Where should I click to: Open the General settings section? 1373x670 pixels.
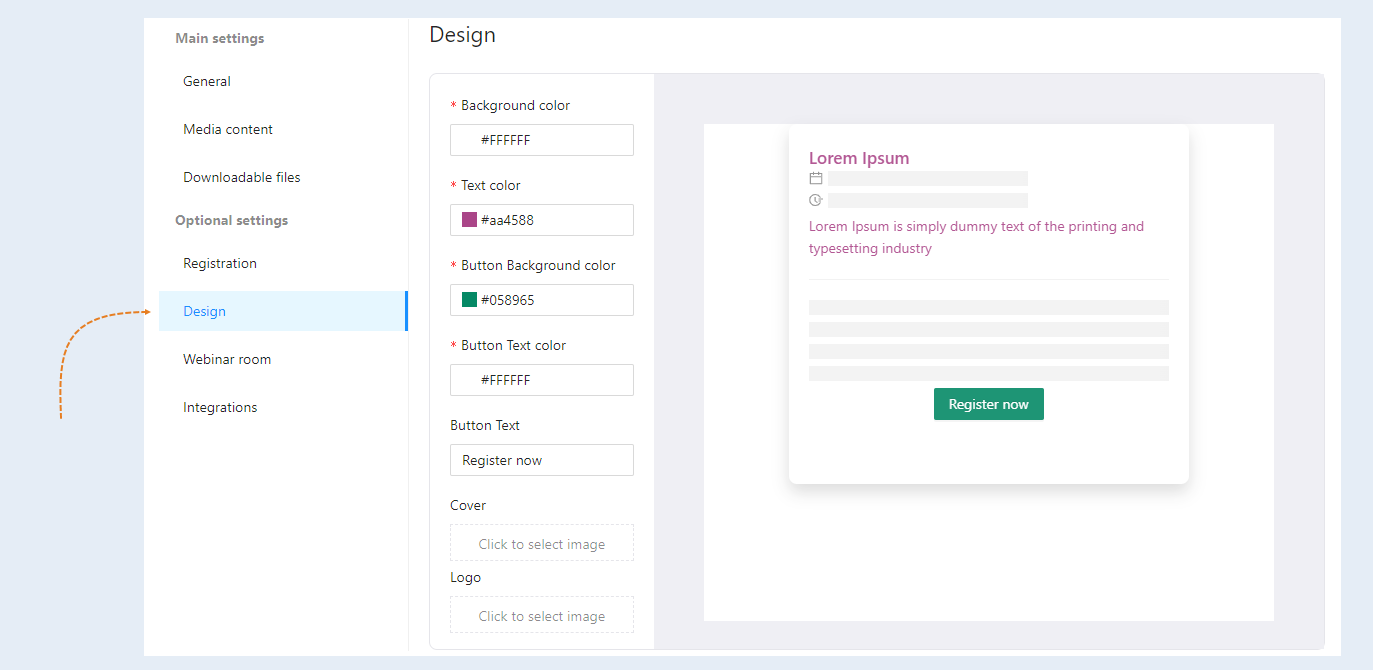[283, 82]
